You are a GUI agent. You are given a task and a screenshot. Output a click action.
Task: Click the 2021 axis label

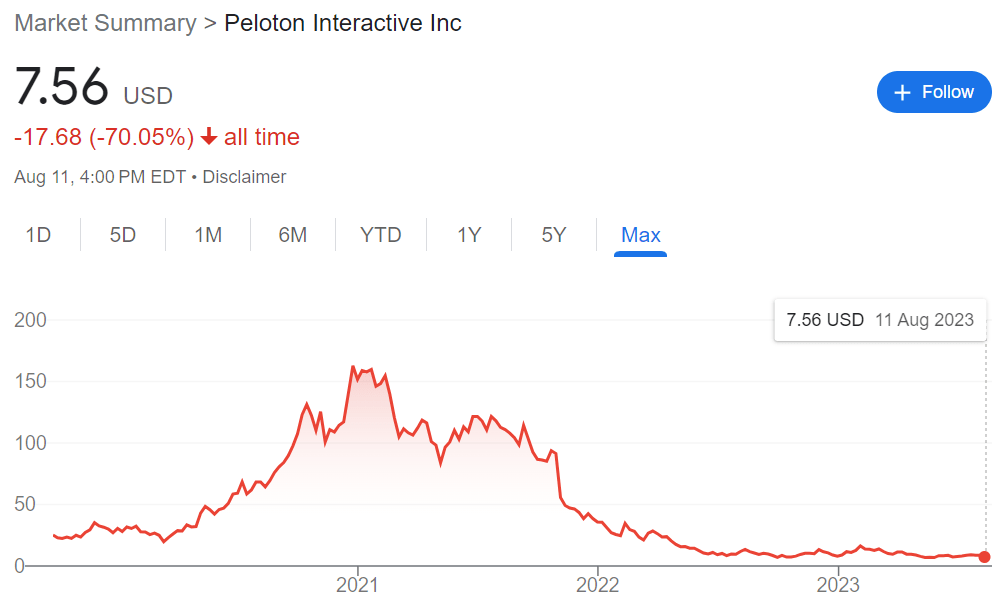pyautogui.click(x=357, y=584)
